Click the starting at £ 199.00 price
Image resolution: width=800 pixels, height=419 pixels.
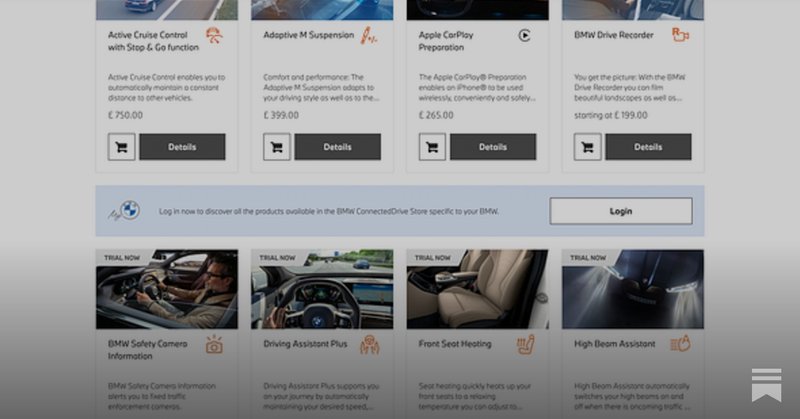[611, 115]
